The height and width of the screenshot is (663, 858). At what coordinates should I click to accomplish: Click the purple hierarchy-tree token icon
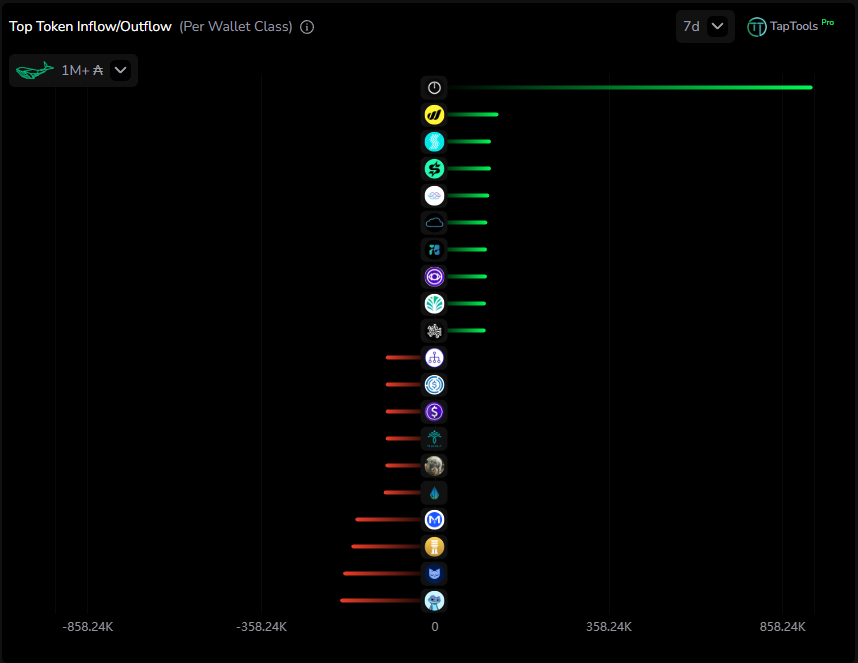(x=434, y=358)
